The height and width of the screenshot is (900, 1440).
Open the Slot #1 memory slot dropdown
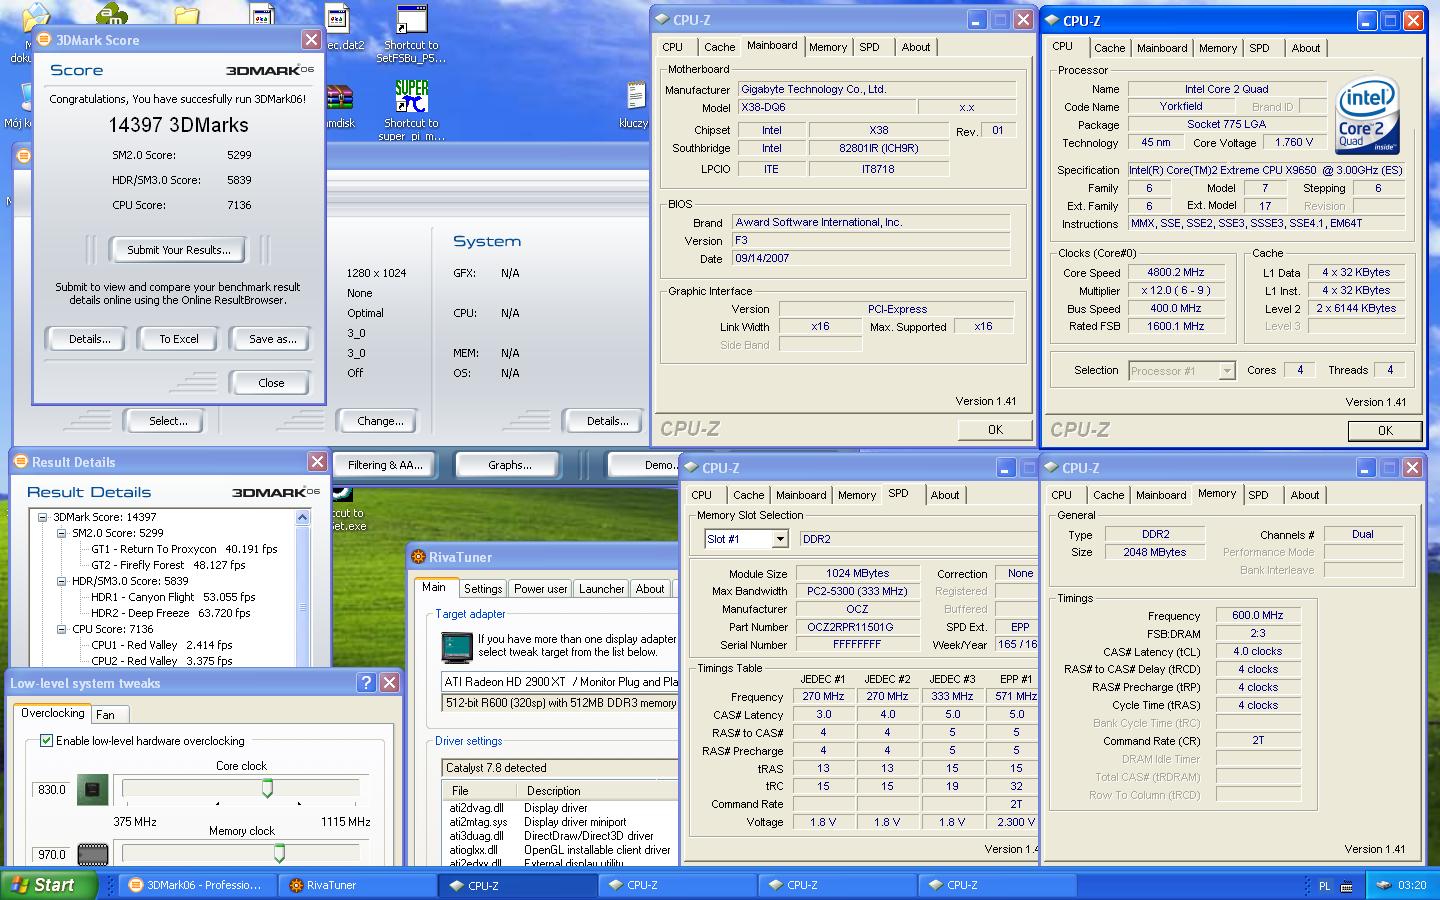[x=780, y=539]
